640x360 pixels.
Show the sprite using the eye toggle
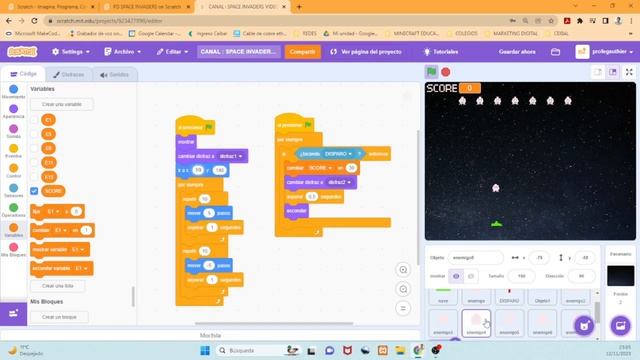pyautogui.click(x=456, y=276)
